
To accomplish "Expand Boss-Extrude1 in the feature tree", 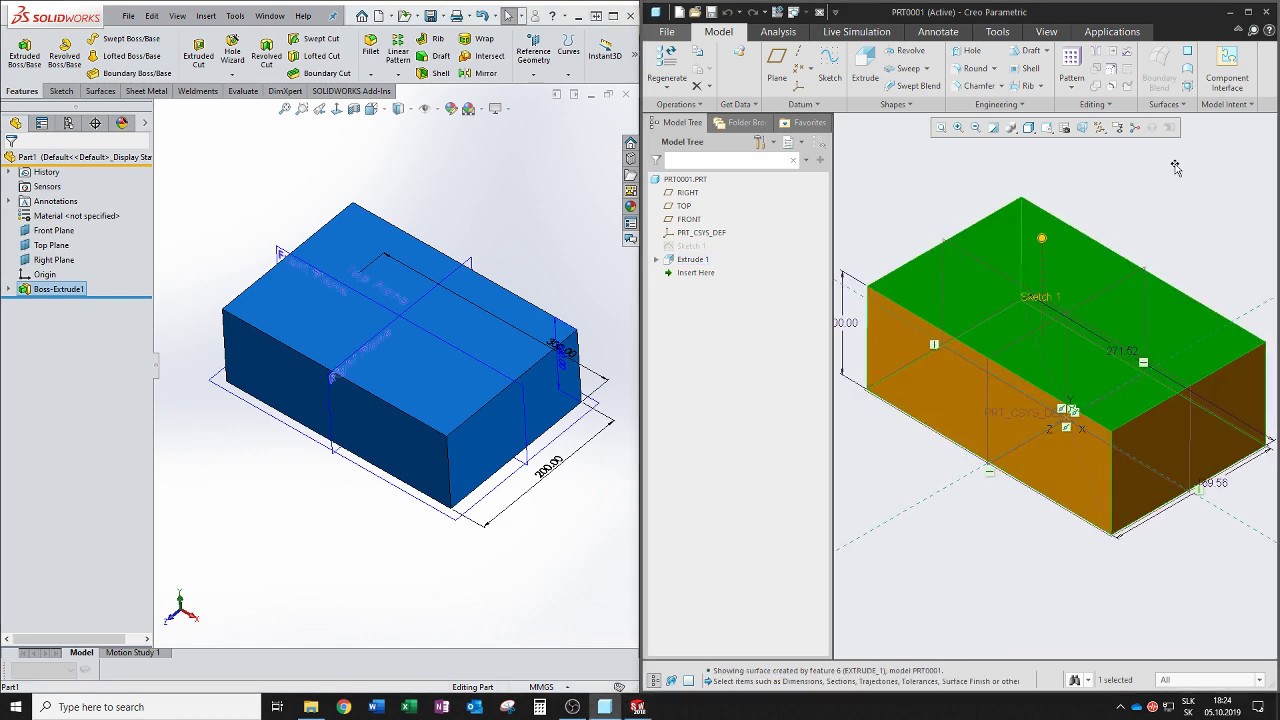I will coord(9,289).
